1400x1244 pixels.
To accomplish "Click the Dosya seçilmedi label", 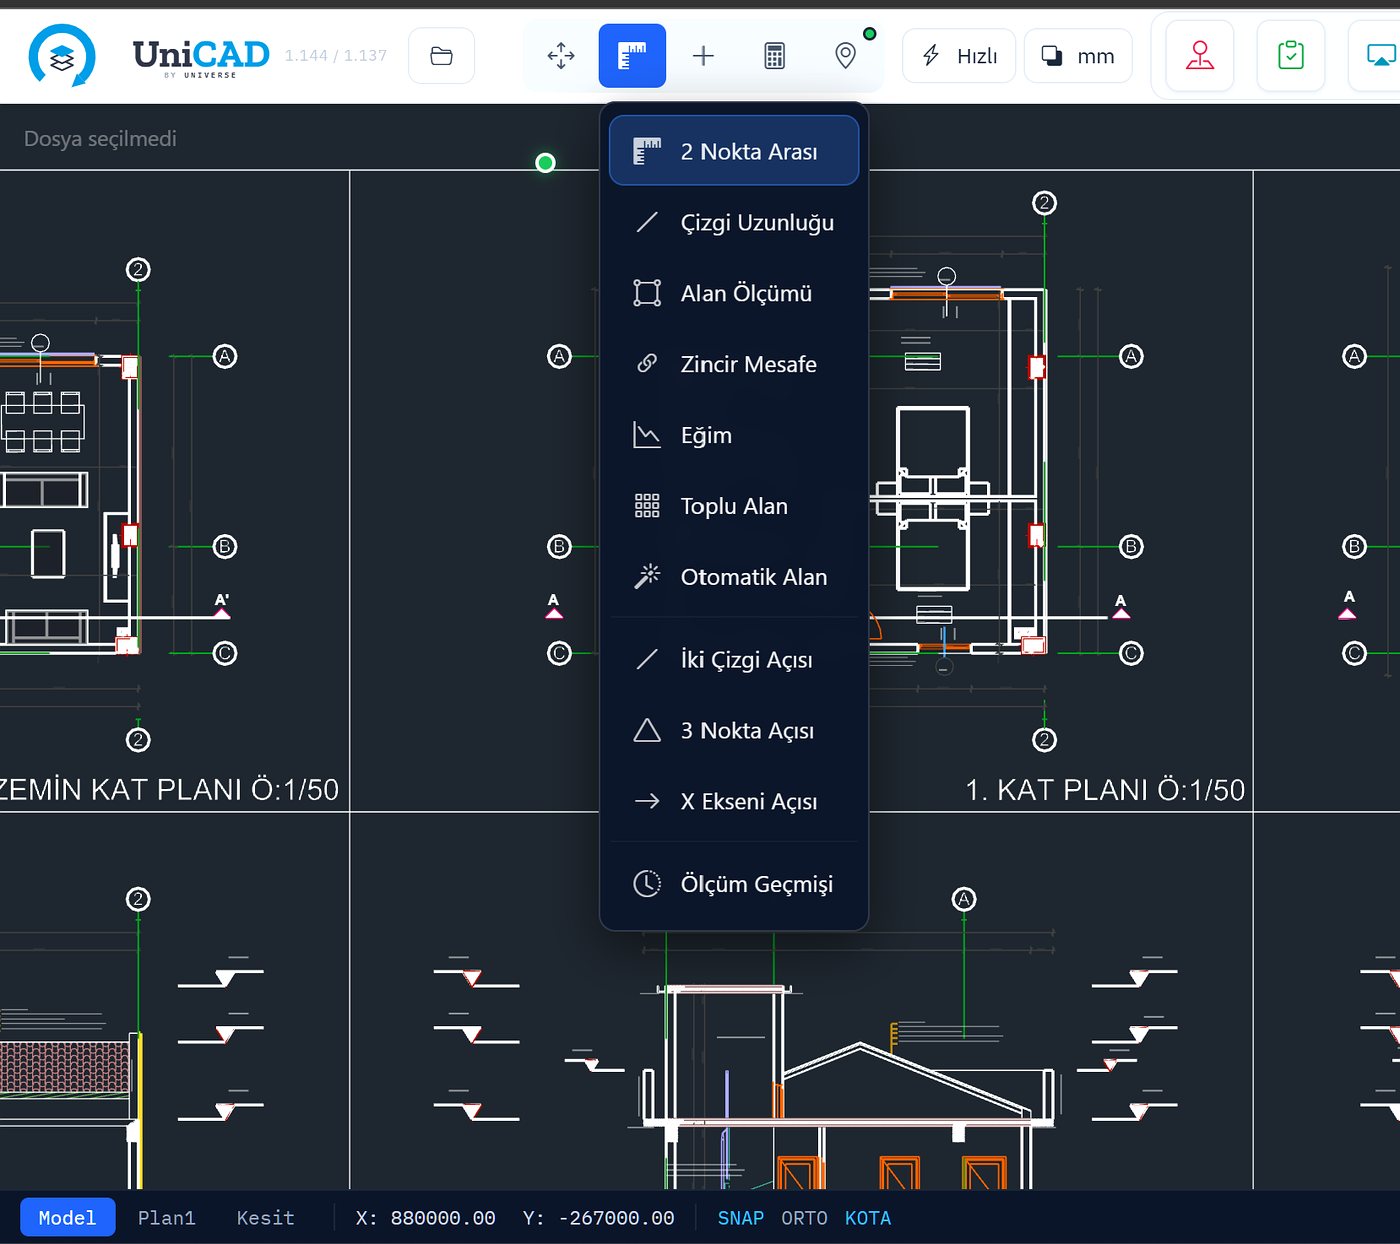I will pos(100,139).
